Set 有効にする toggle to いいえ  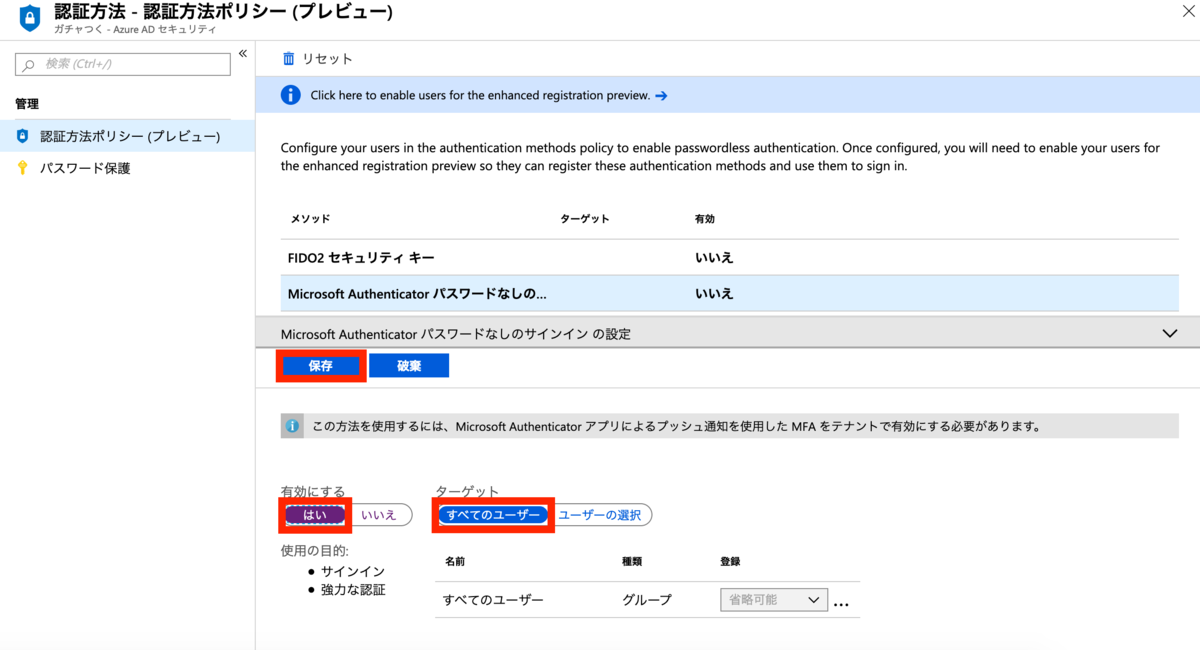(x=380, y=514)
